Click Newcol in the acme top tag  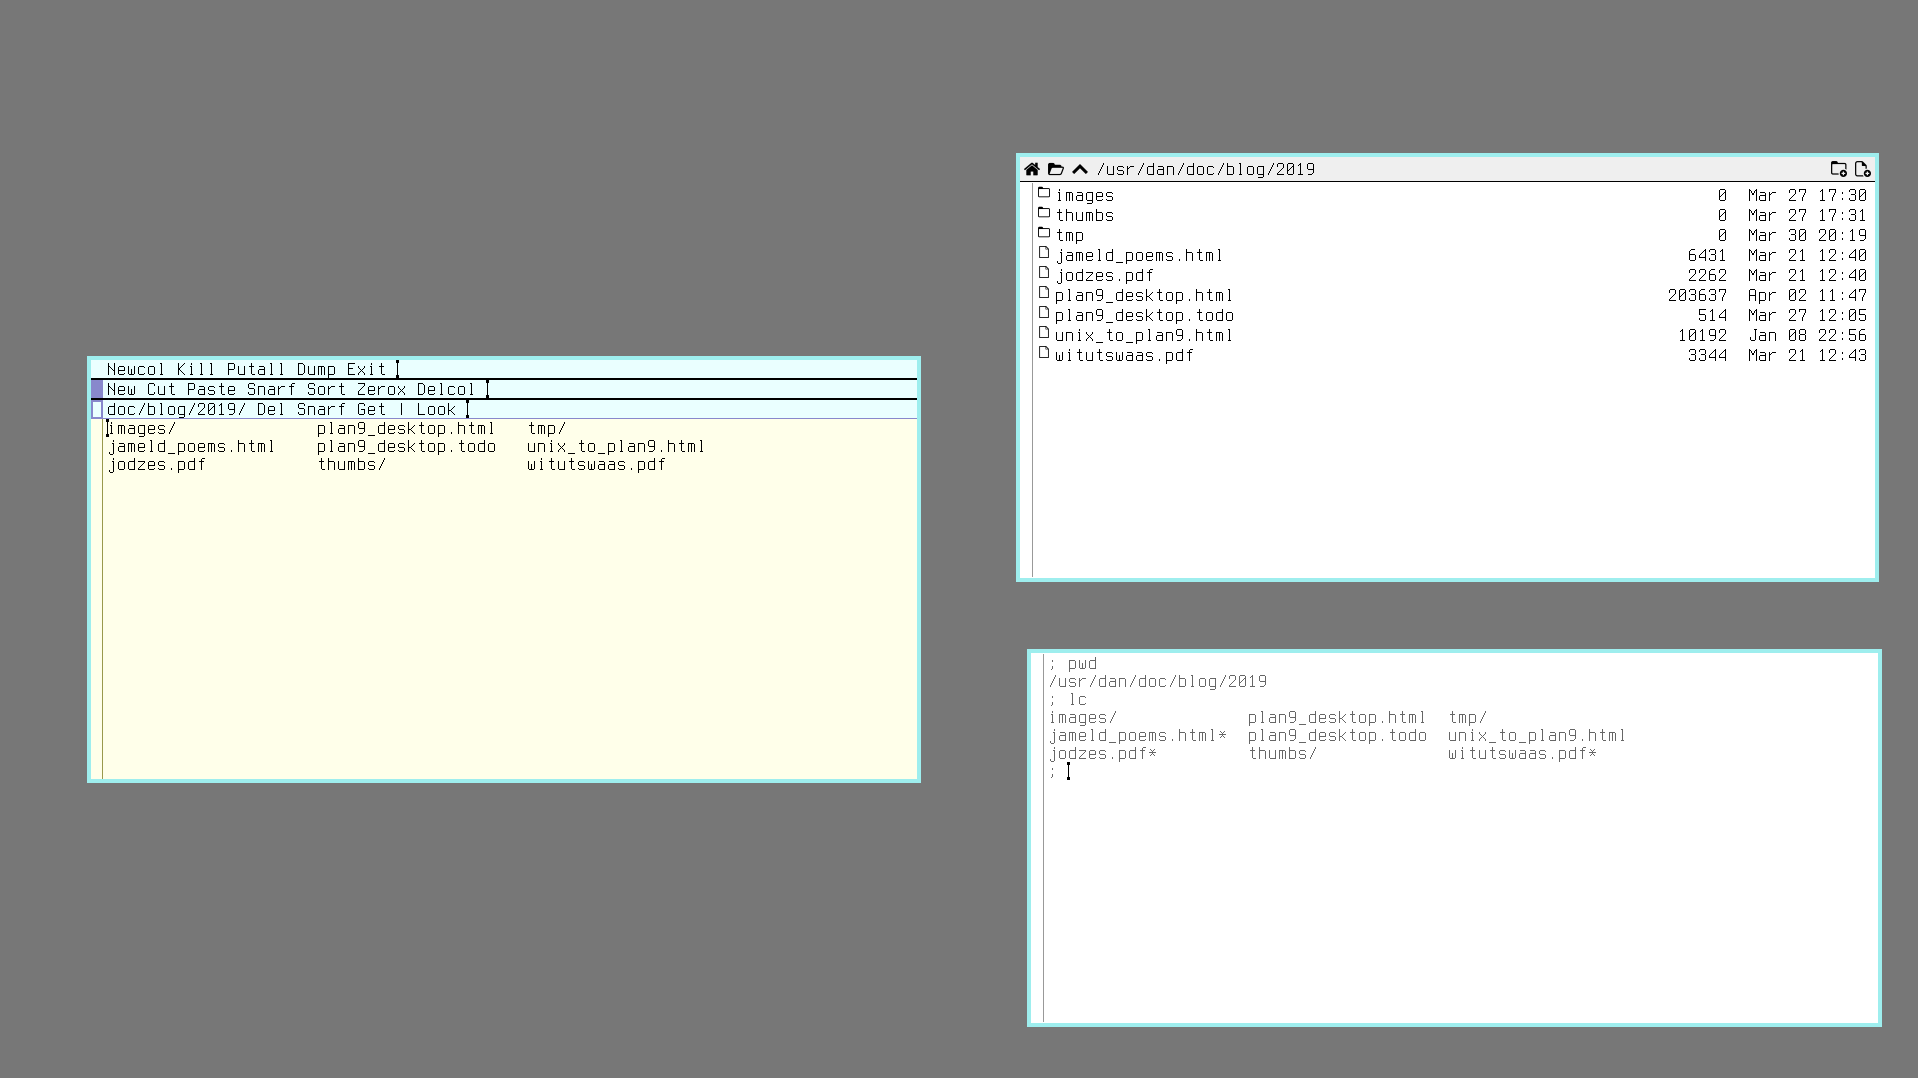(136, 369)
